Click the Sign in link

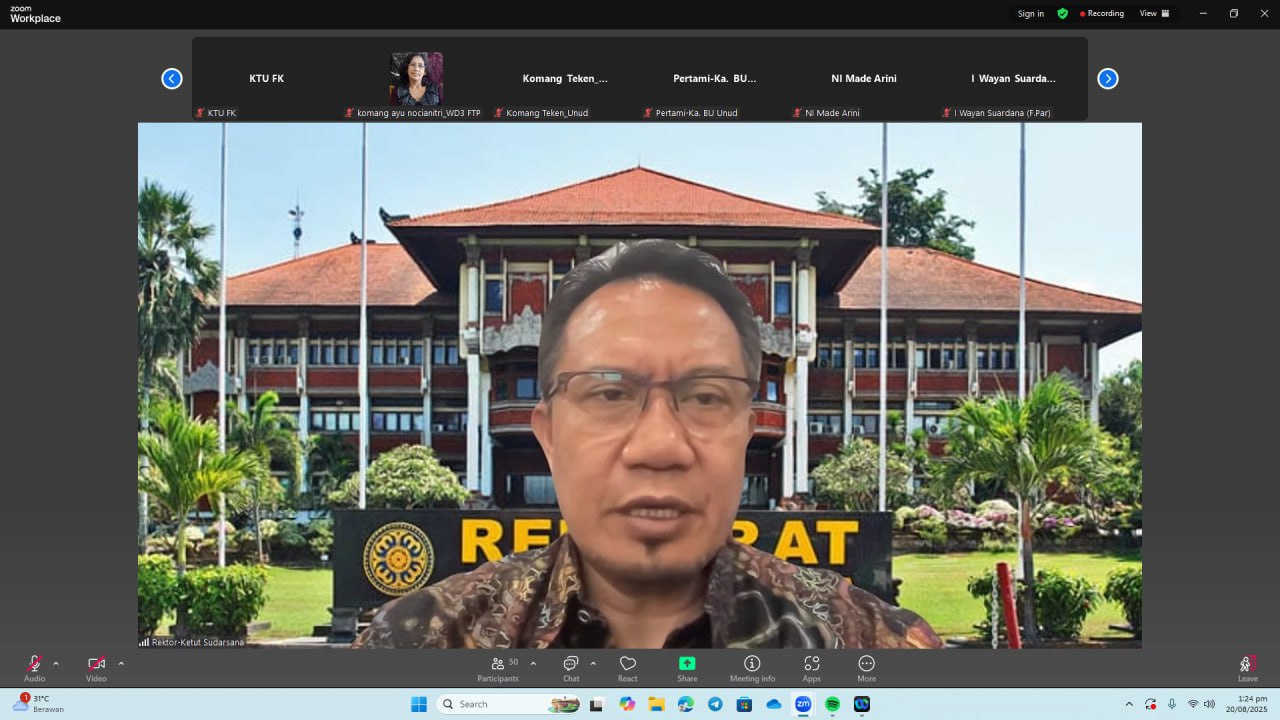click(x=1030, y=14)
